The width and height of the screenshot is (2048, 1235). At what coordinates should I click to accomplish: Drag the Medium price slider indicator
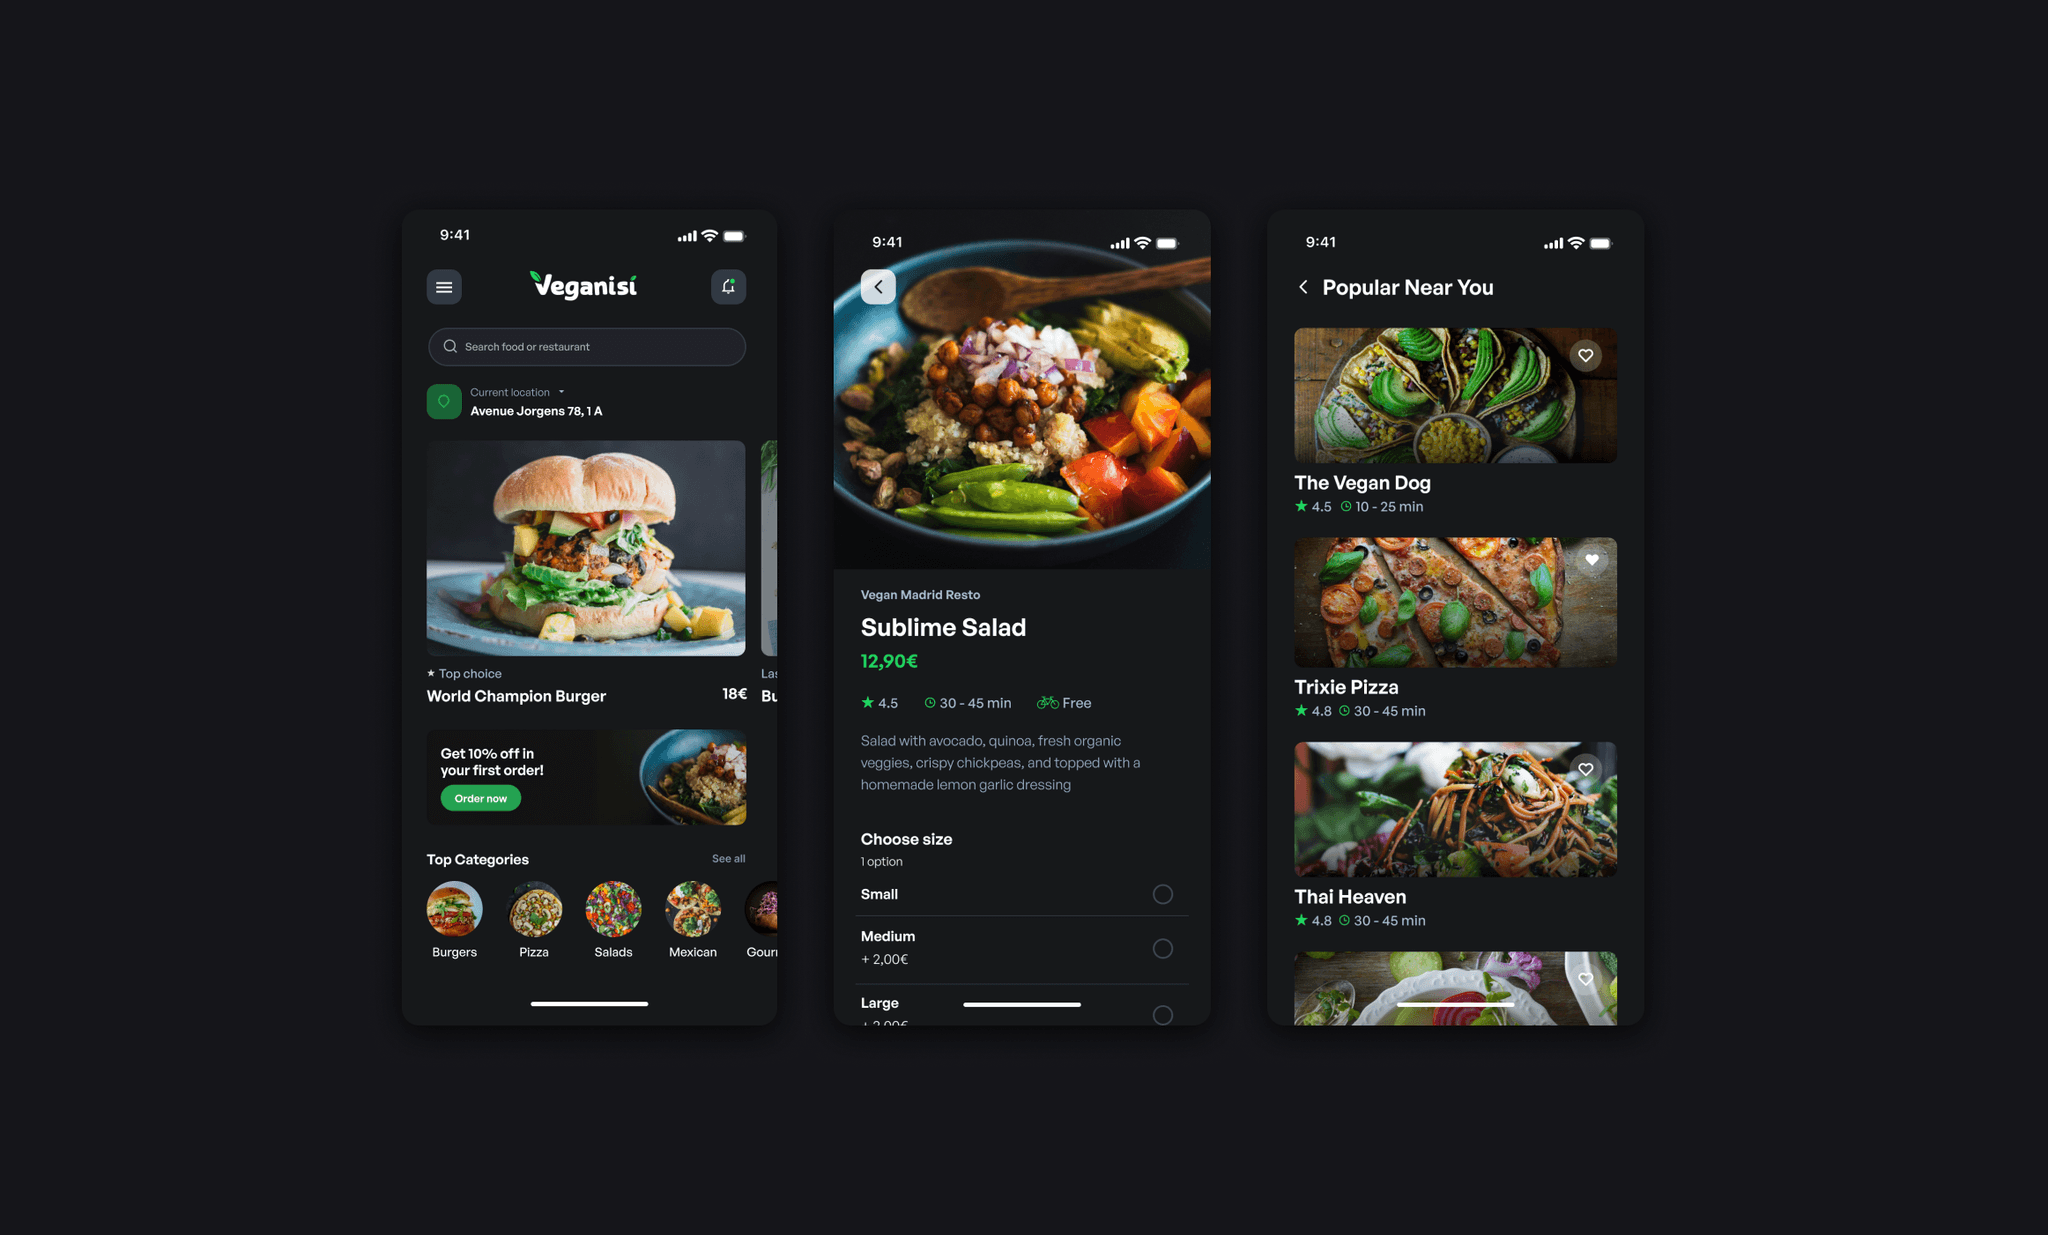point(1163,947)
